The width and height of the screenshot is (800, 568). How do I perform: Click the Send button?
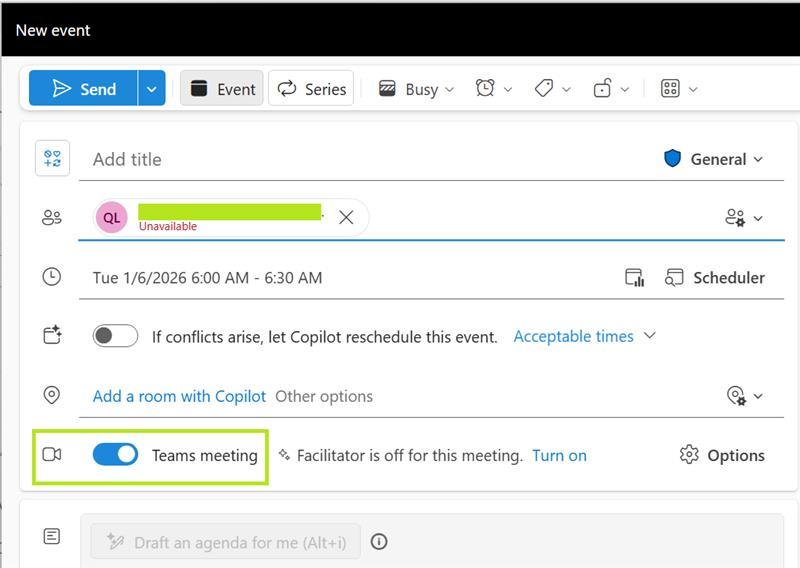[83, 89]
